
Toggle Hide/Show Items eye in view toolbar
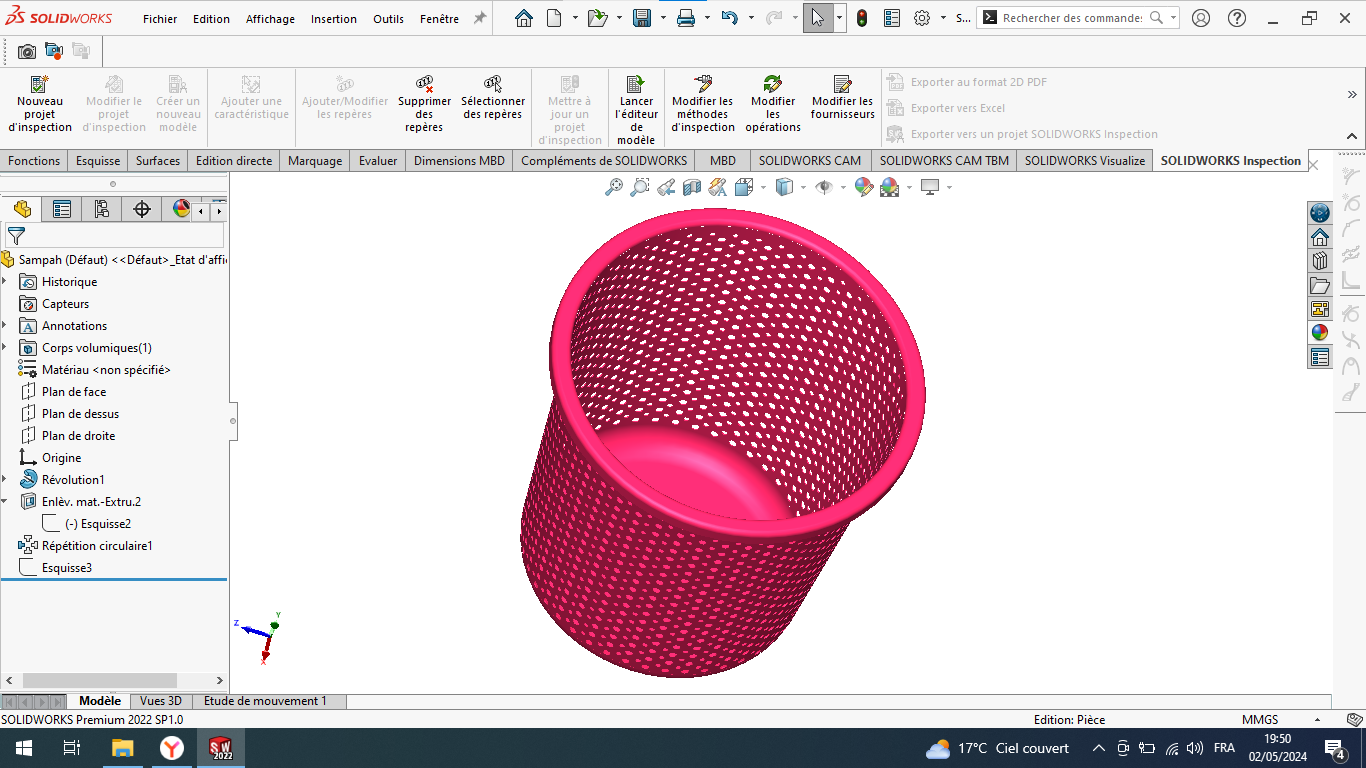tap(824, 186)
